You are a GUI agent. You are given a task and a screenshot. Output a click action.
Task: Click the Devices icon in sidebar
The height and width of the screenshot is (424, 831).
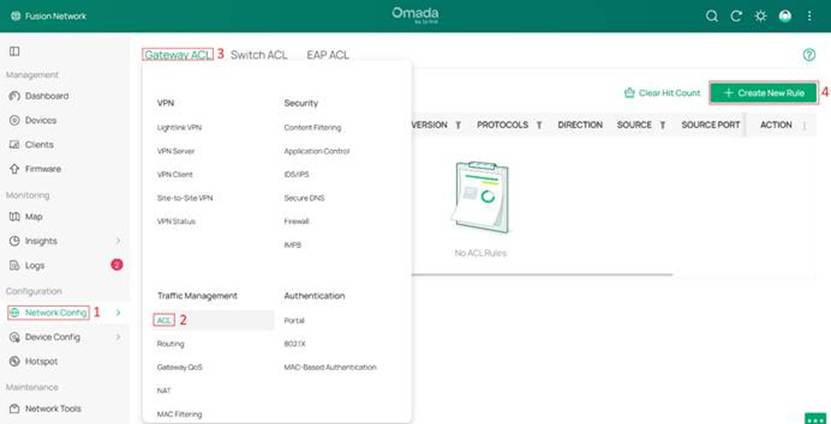15,120
